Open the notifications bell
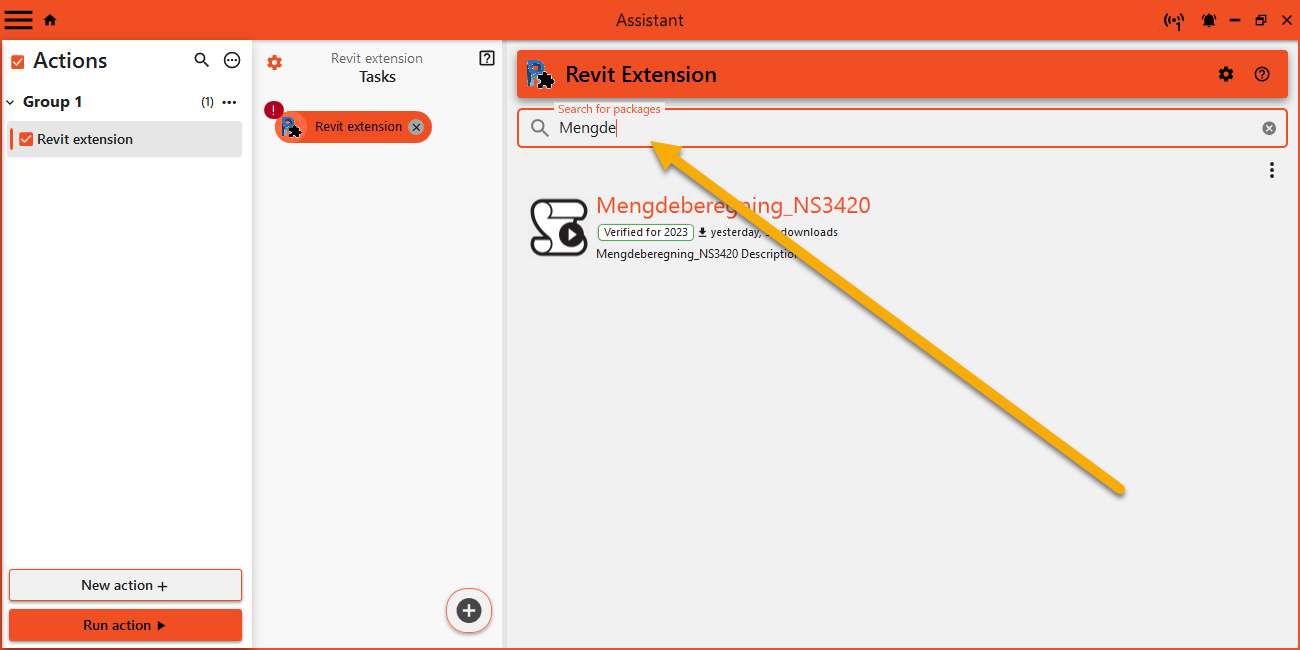Image resolution: width=1300 pixels, height=650 pixels. point(1209,21)
